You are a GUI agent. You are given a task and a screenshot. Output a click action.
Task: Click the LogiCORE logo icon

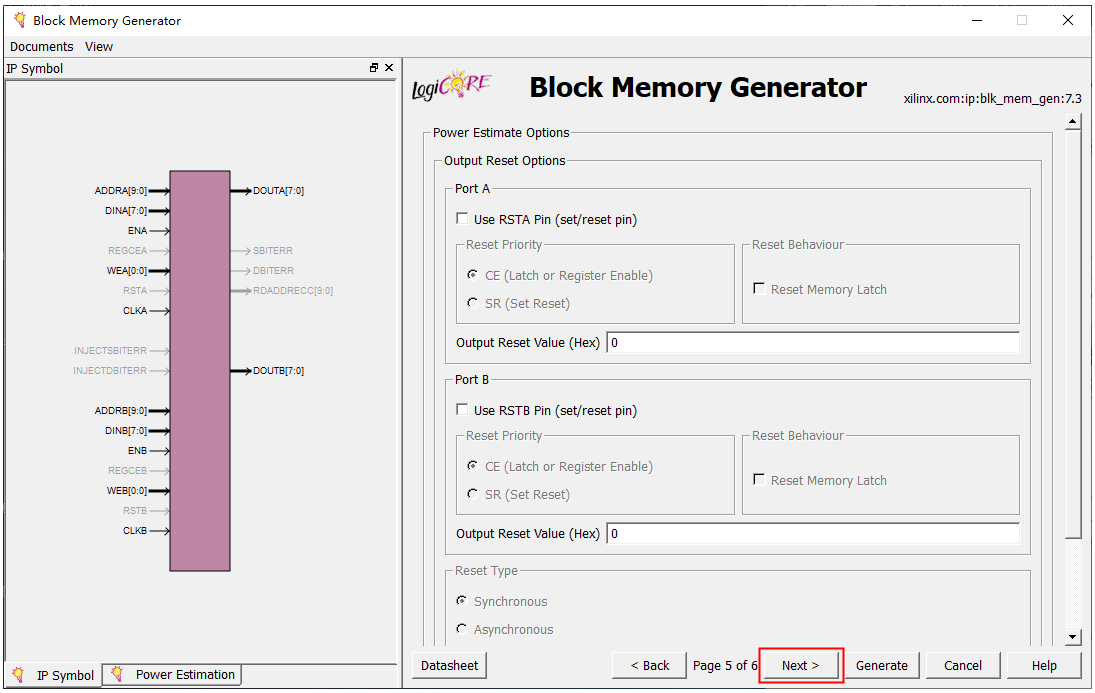pos(451,86)
